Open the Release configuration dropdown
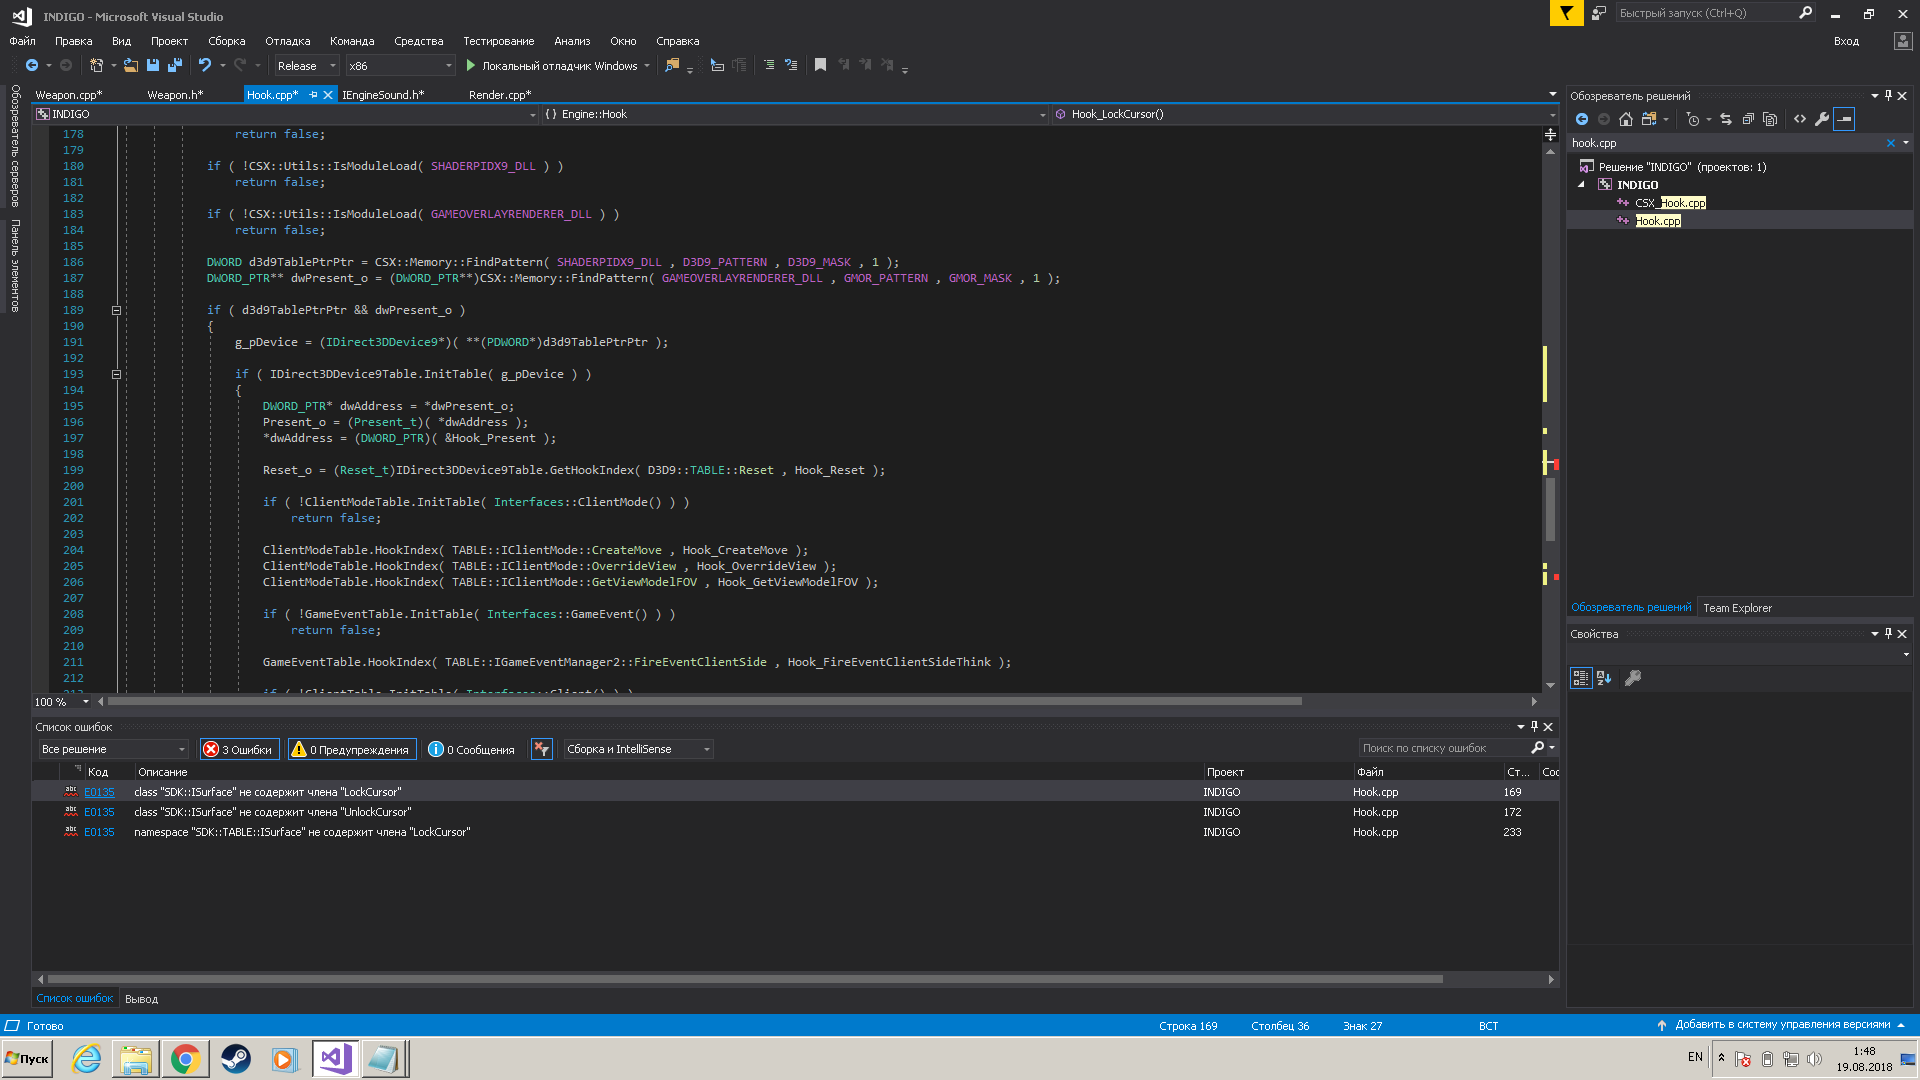Image resolution: width=1920 pixels, height=1080 pixels. tap(306, 66)
